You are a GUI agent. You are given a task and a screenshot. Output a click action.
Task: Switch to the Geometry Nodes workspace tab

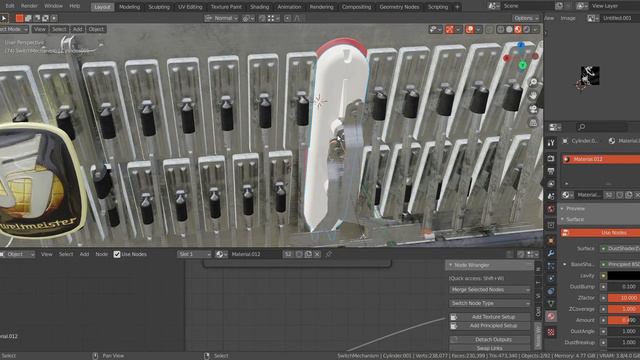[x=399, y=7]
